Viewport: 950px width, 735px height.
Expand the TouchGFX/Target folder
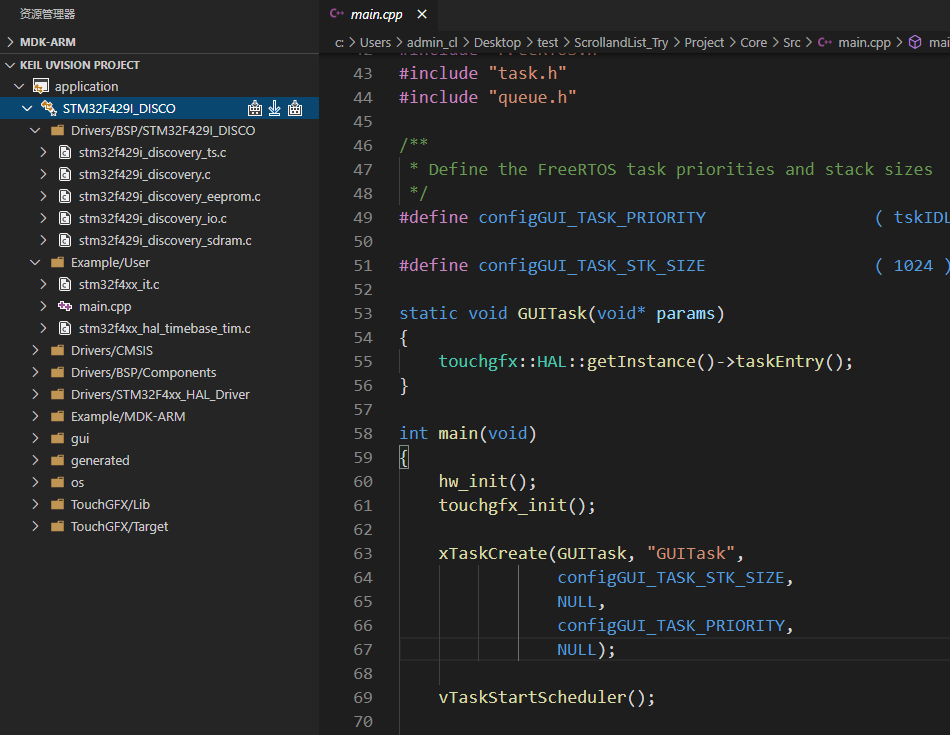[35, 527]
